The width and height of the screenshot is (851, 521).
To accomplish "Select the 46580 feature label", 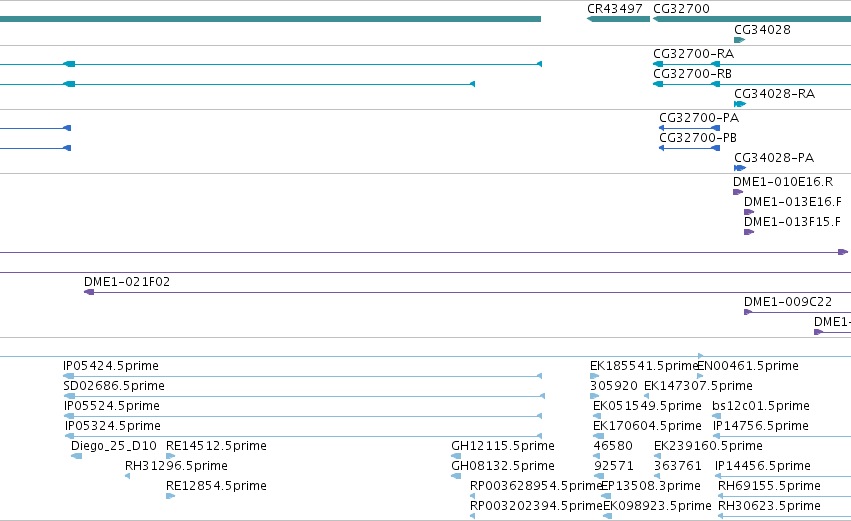I will coord(613,447).
